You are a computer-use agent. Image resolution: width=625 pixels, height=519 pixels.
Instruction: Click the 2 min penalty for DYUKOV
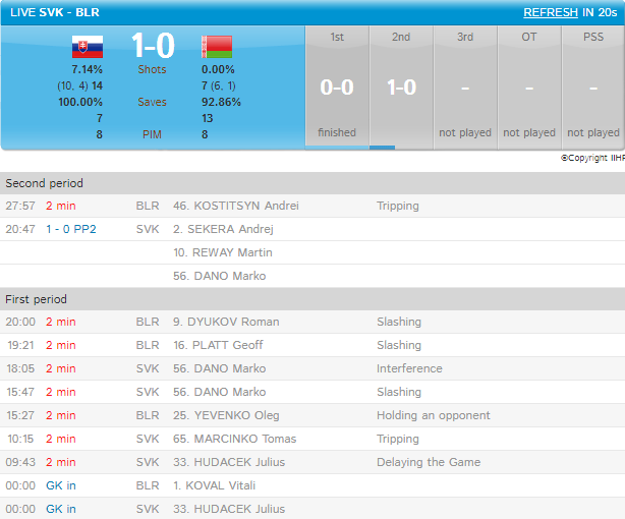pyautogui.click(x=61, y=322)
